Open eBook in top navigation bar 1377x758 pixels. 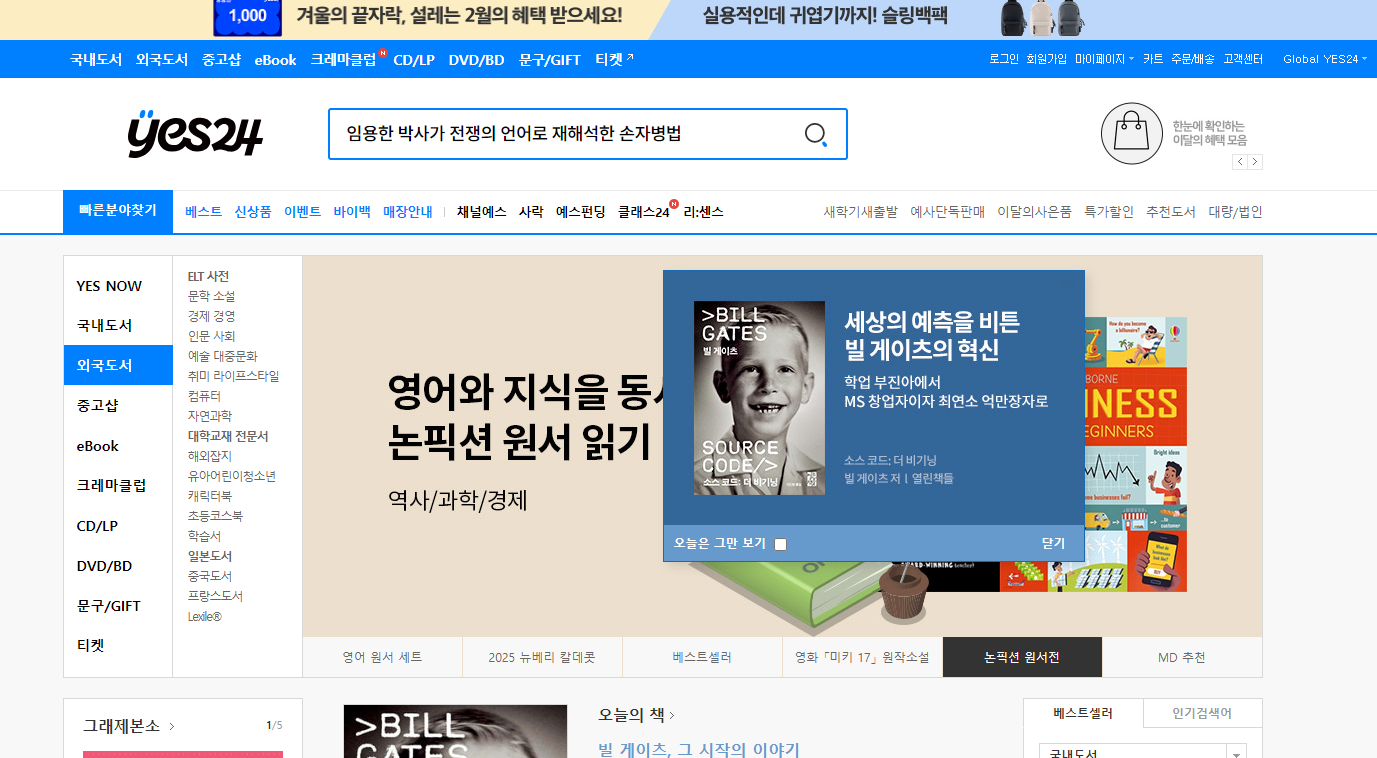point(275,59)
